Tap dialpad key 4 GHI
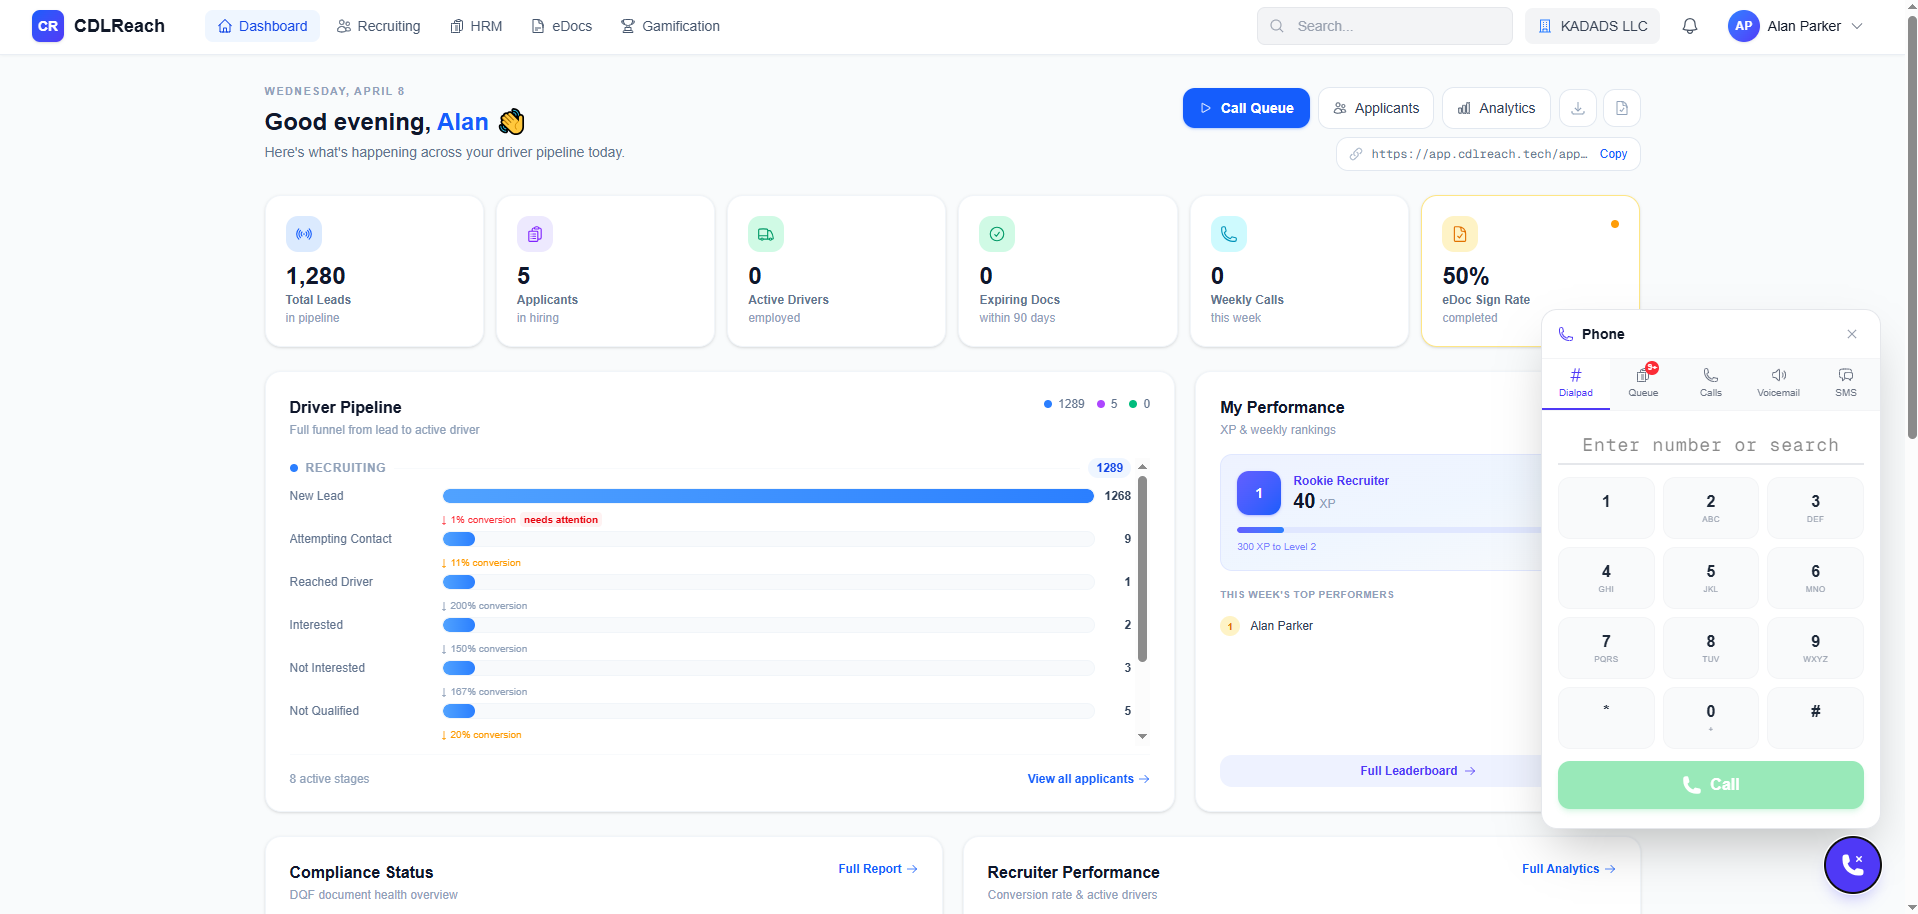Screen dimensions: 1918x914 1606,578
